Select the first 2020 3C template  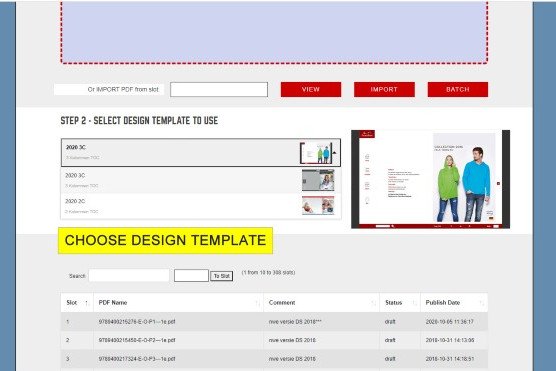pos(201,153)
